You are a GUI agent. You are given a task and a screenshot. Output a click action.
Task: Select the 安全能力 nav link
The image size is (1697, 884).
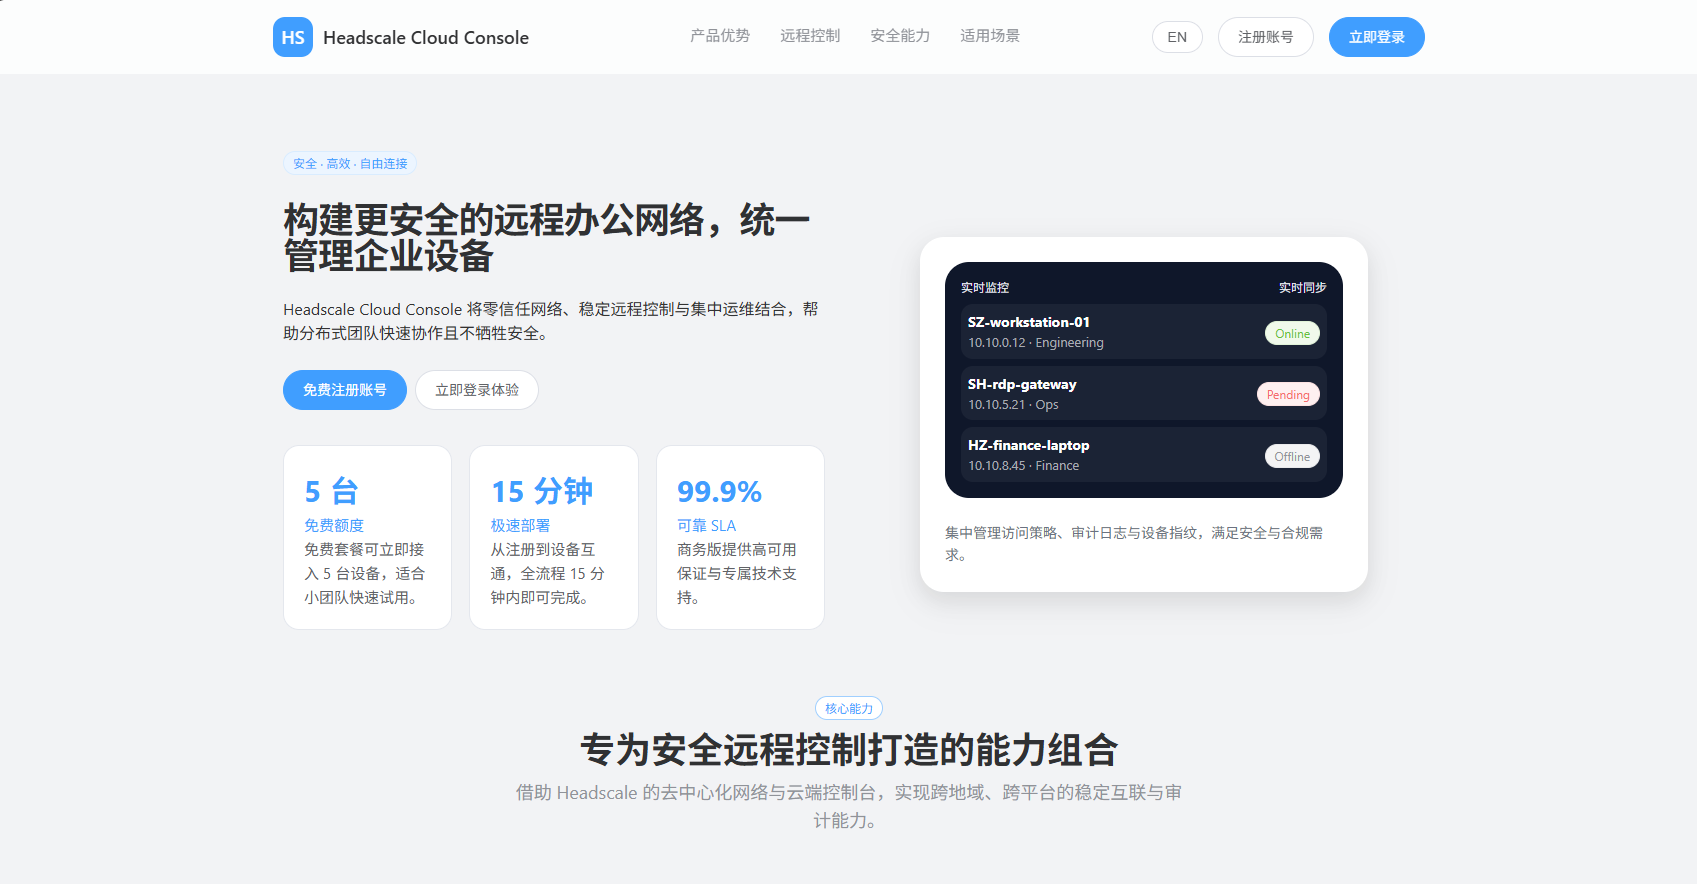899,36
